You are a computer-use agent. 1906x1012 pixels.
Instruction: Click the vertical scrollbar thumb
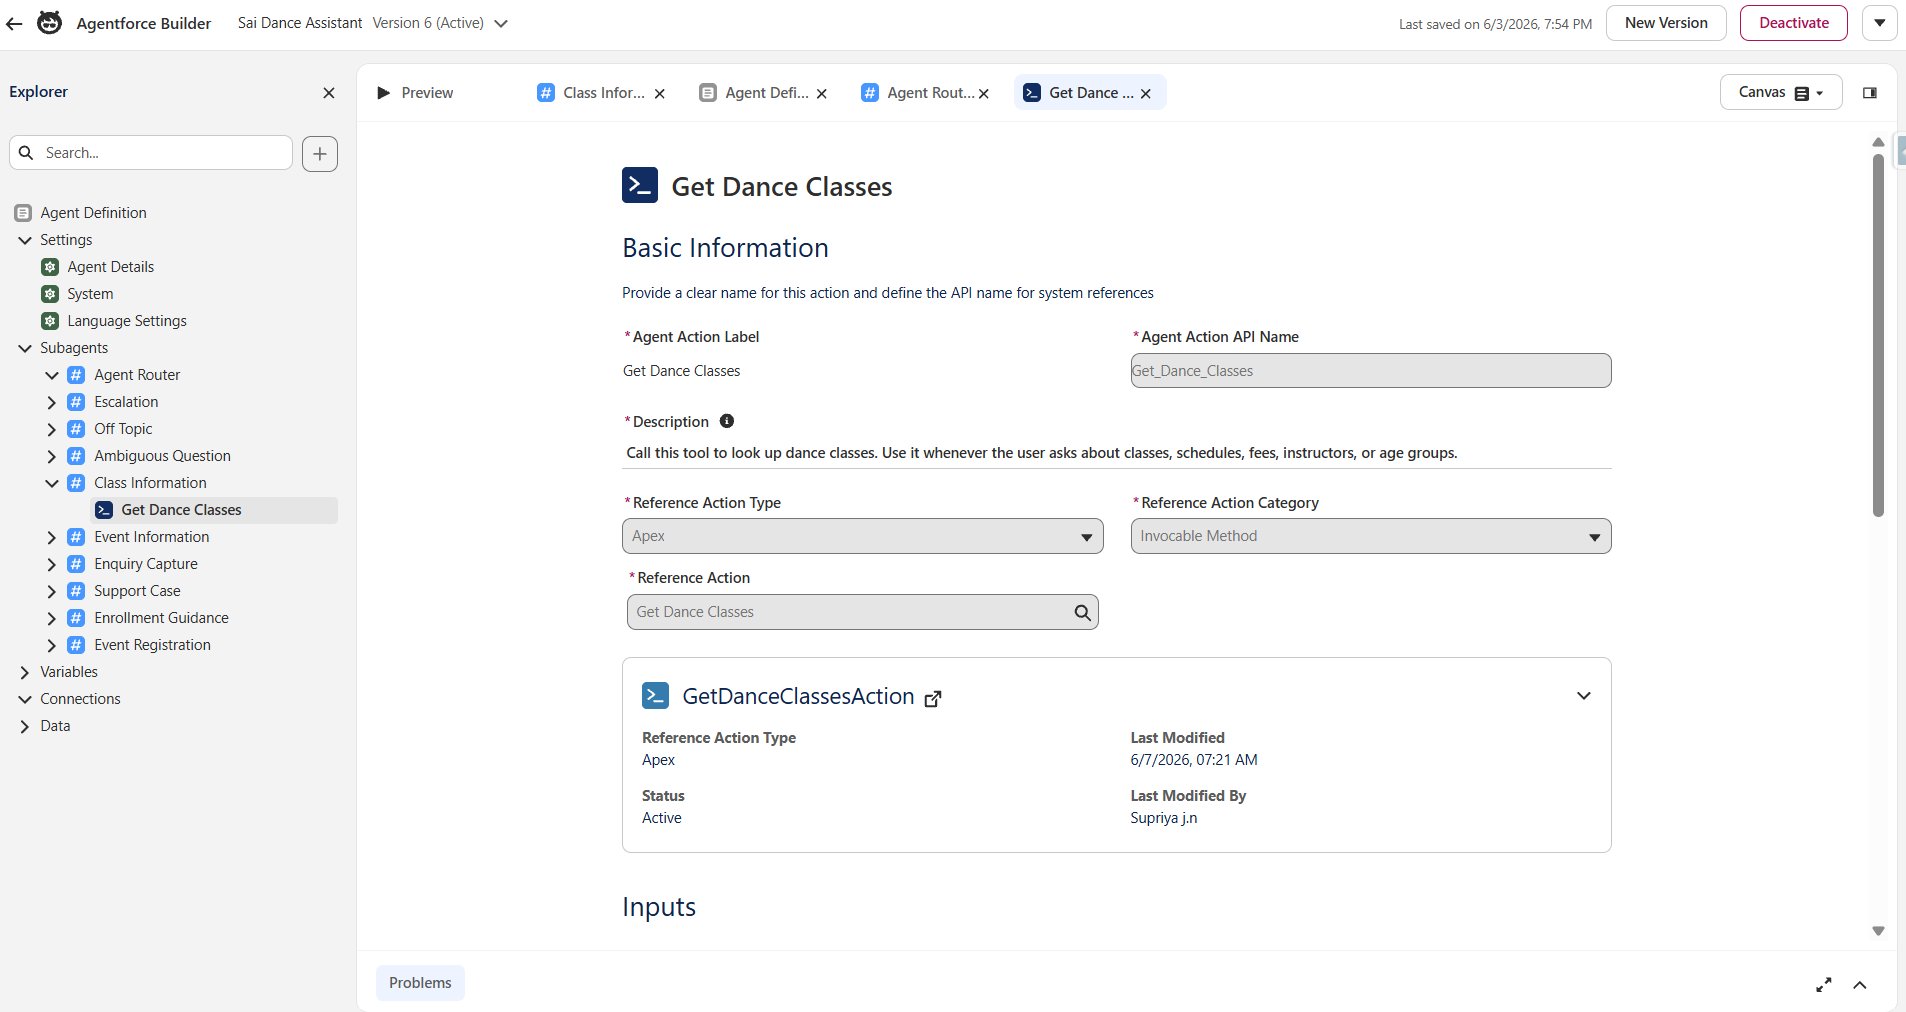click(1878, 335)
